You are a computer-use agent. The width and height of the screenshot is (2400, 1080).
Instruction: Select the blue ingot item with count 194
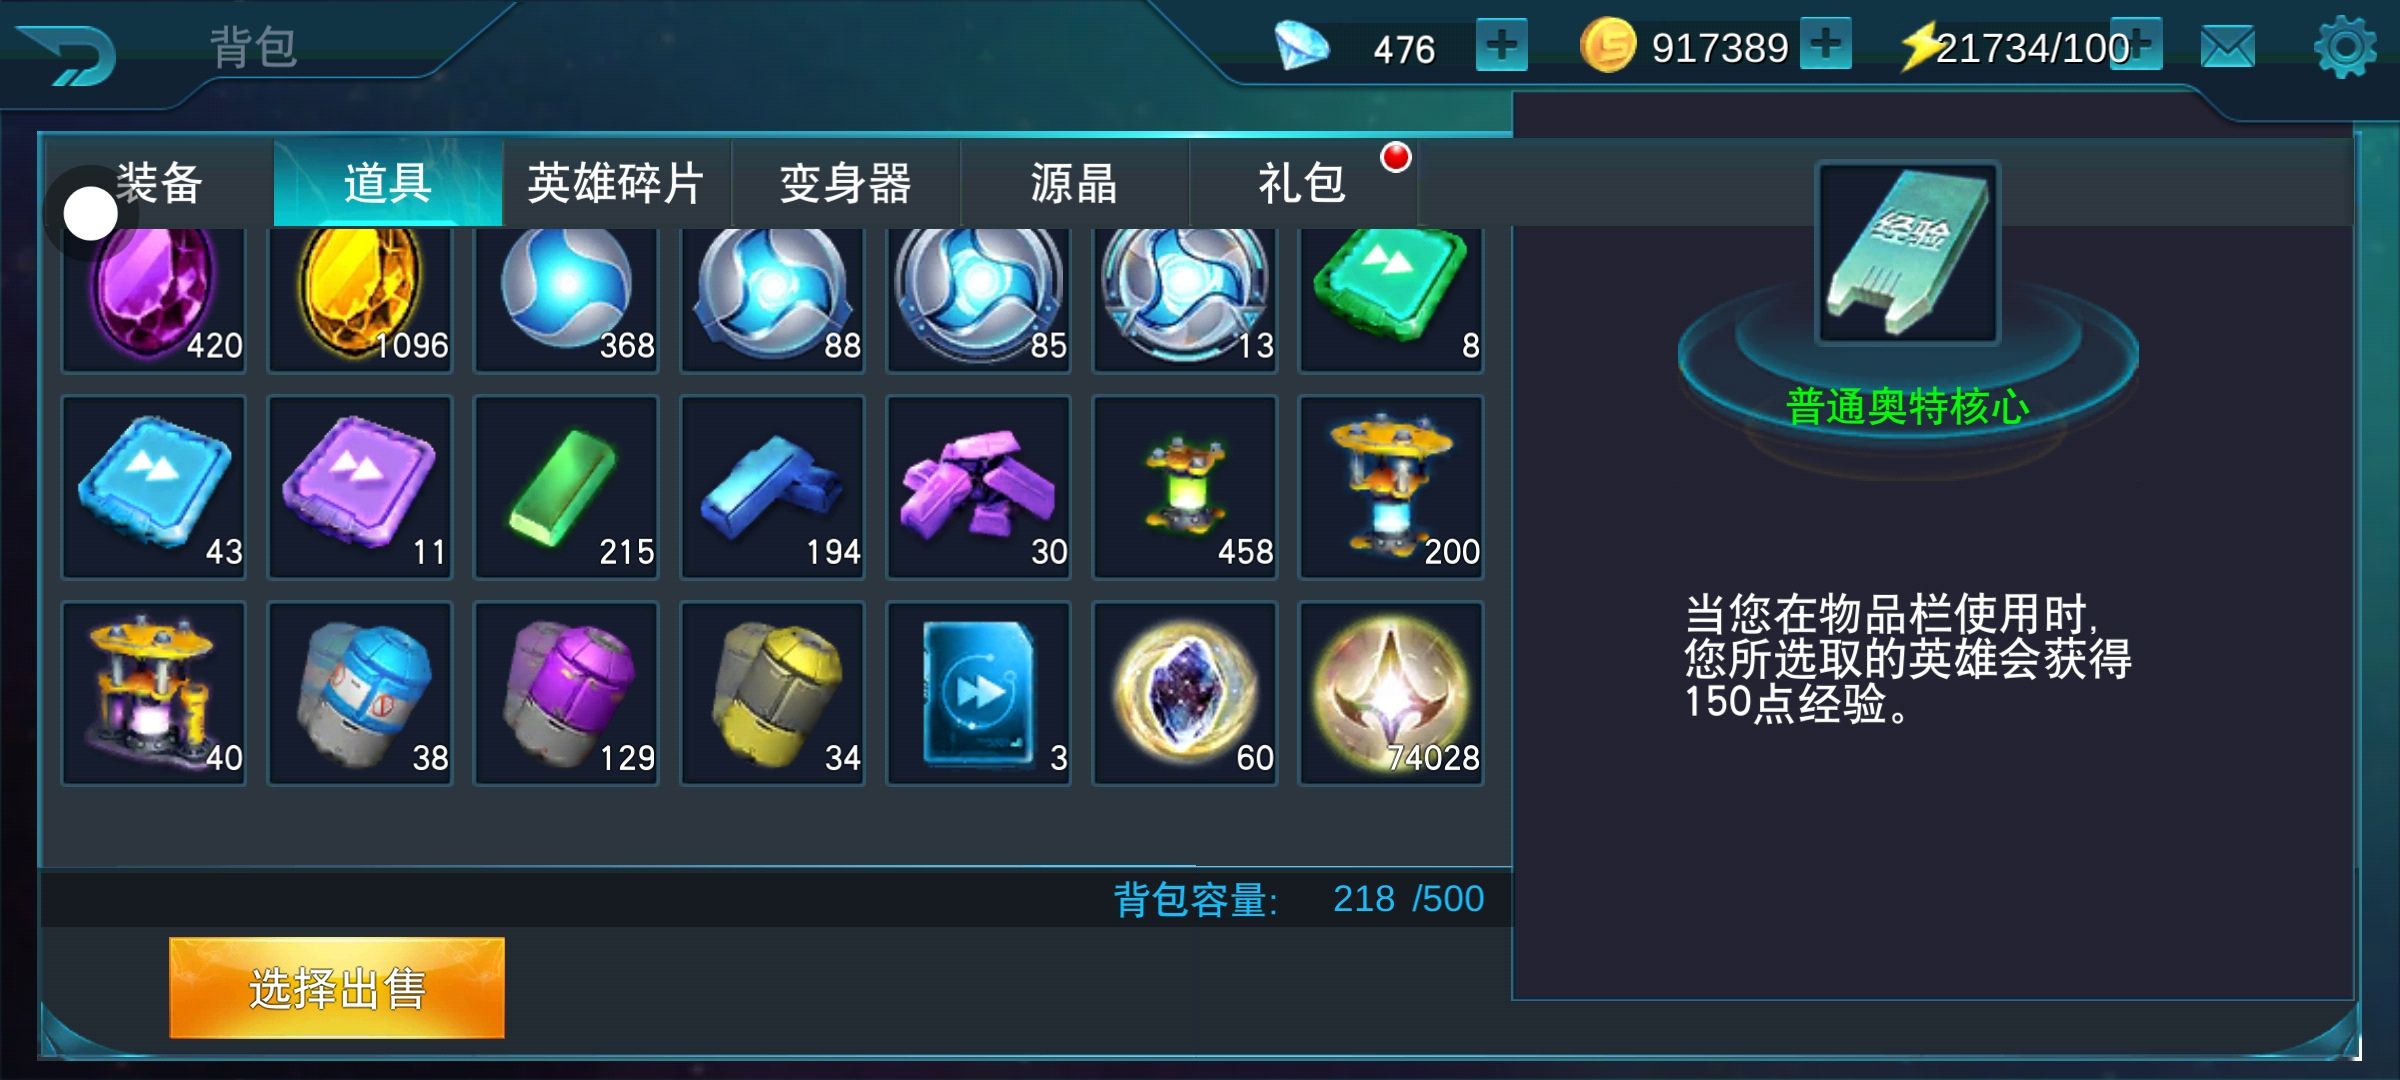coord(772,487)
